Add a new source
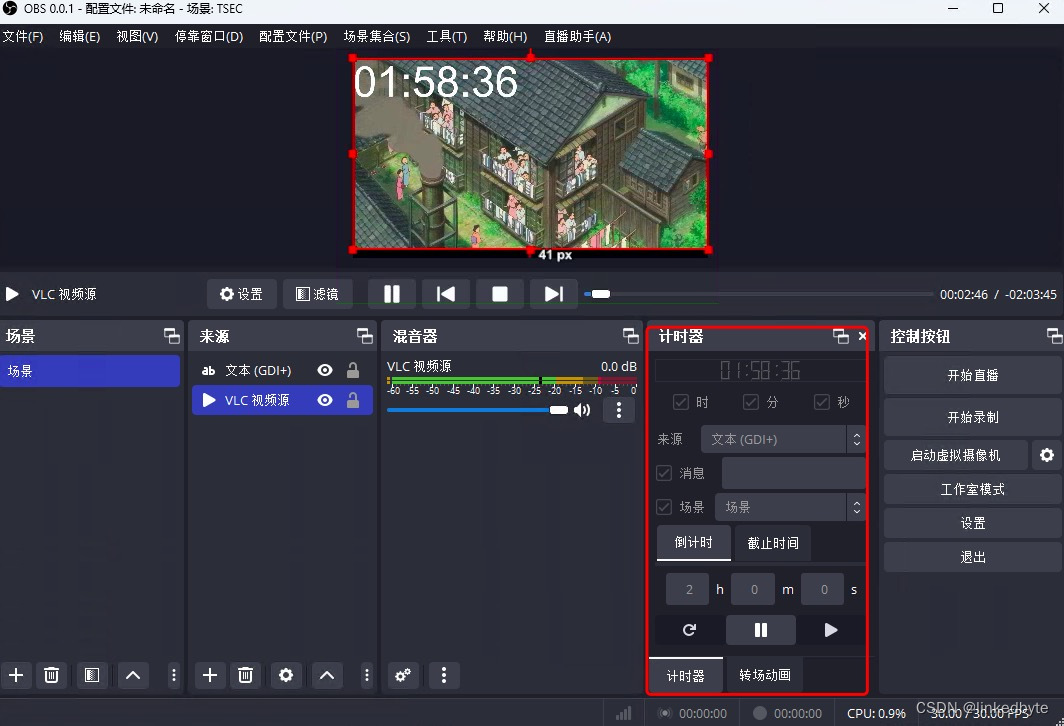This screenshot has width=1064, height=726. point(210,675)
